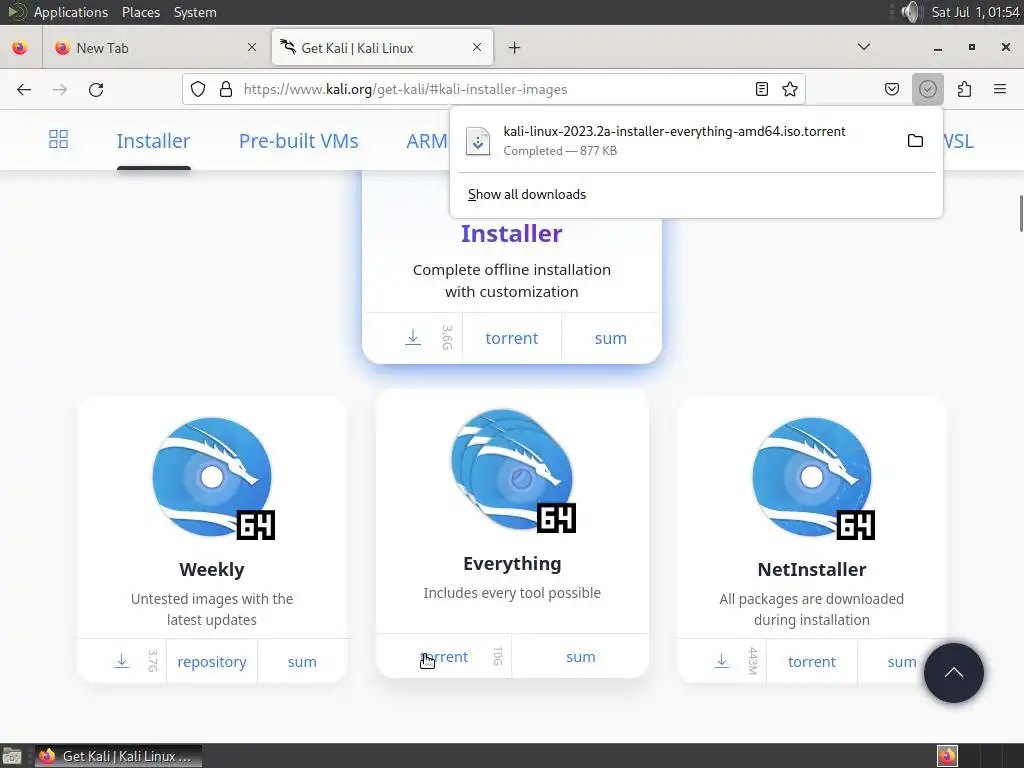Click the Firefox taskbar window button

(x=118, y=756)
